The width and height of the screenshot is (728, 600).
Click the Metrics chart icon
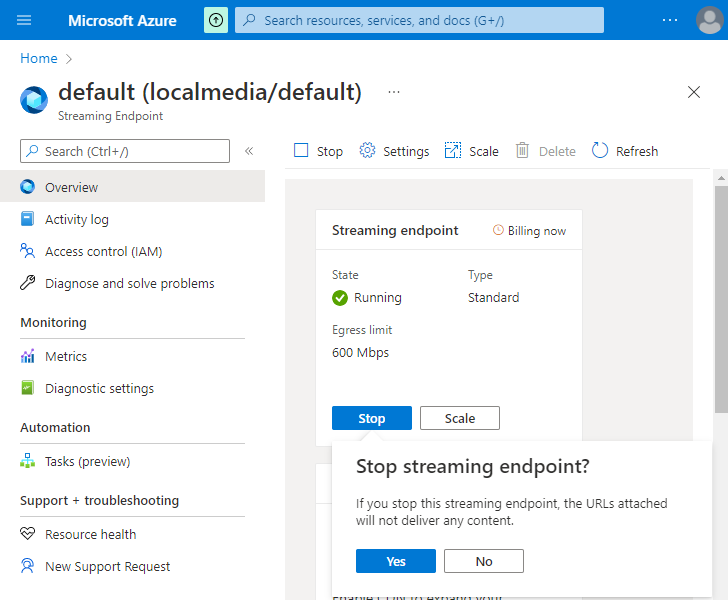pyautogui.click(x=27, y=356)
